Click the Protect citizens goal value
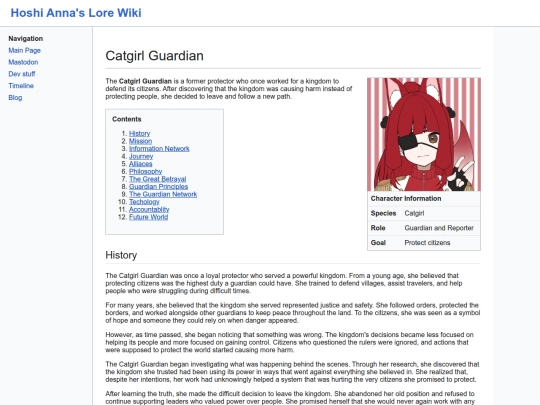 coord(427,242)
